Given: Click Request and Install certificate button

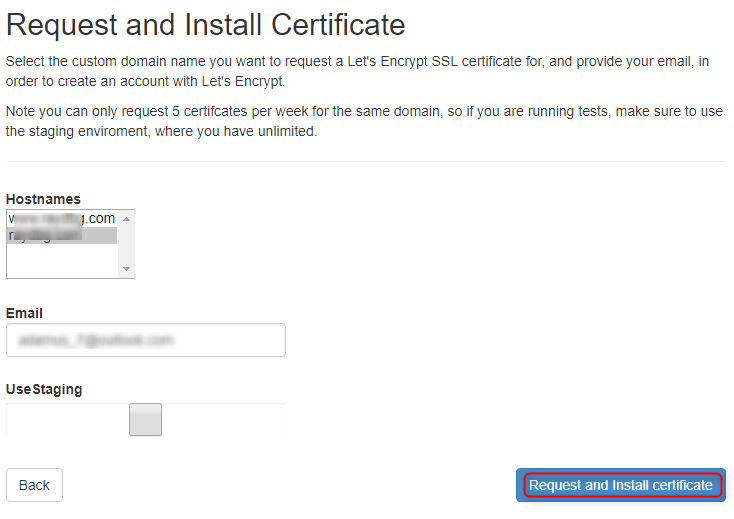Looking at the screenshot, I should pos(620,485).
